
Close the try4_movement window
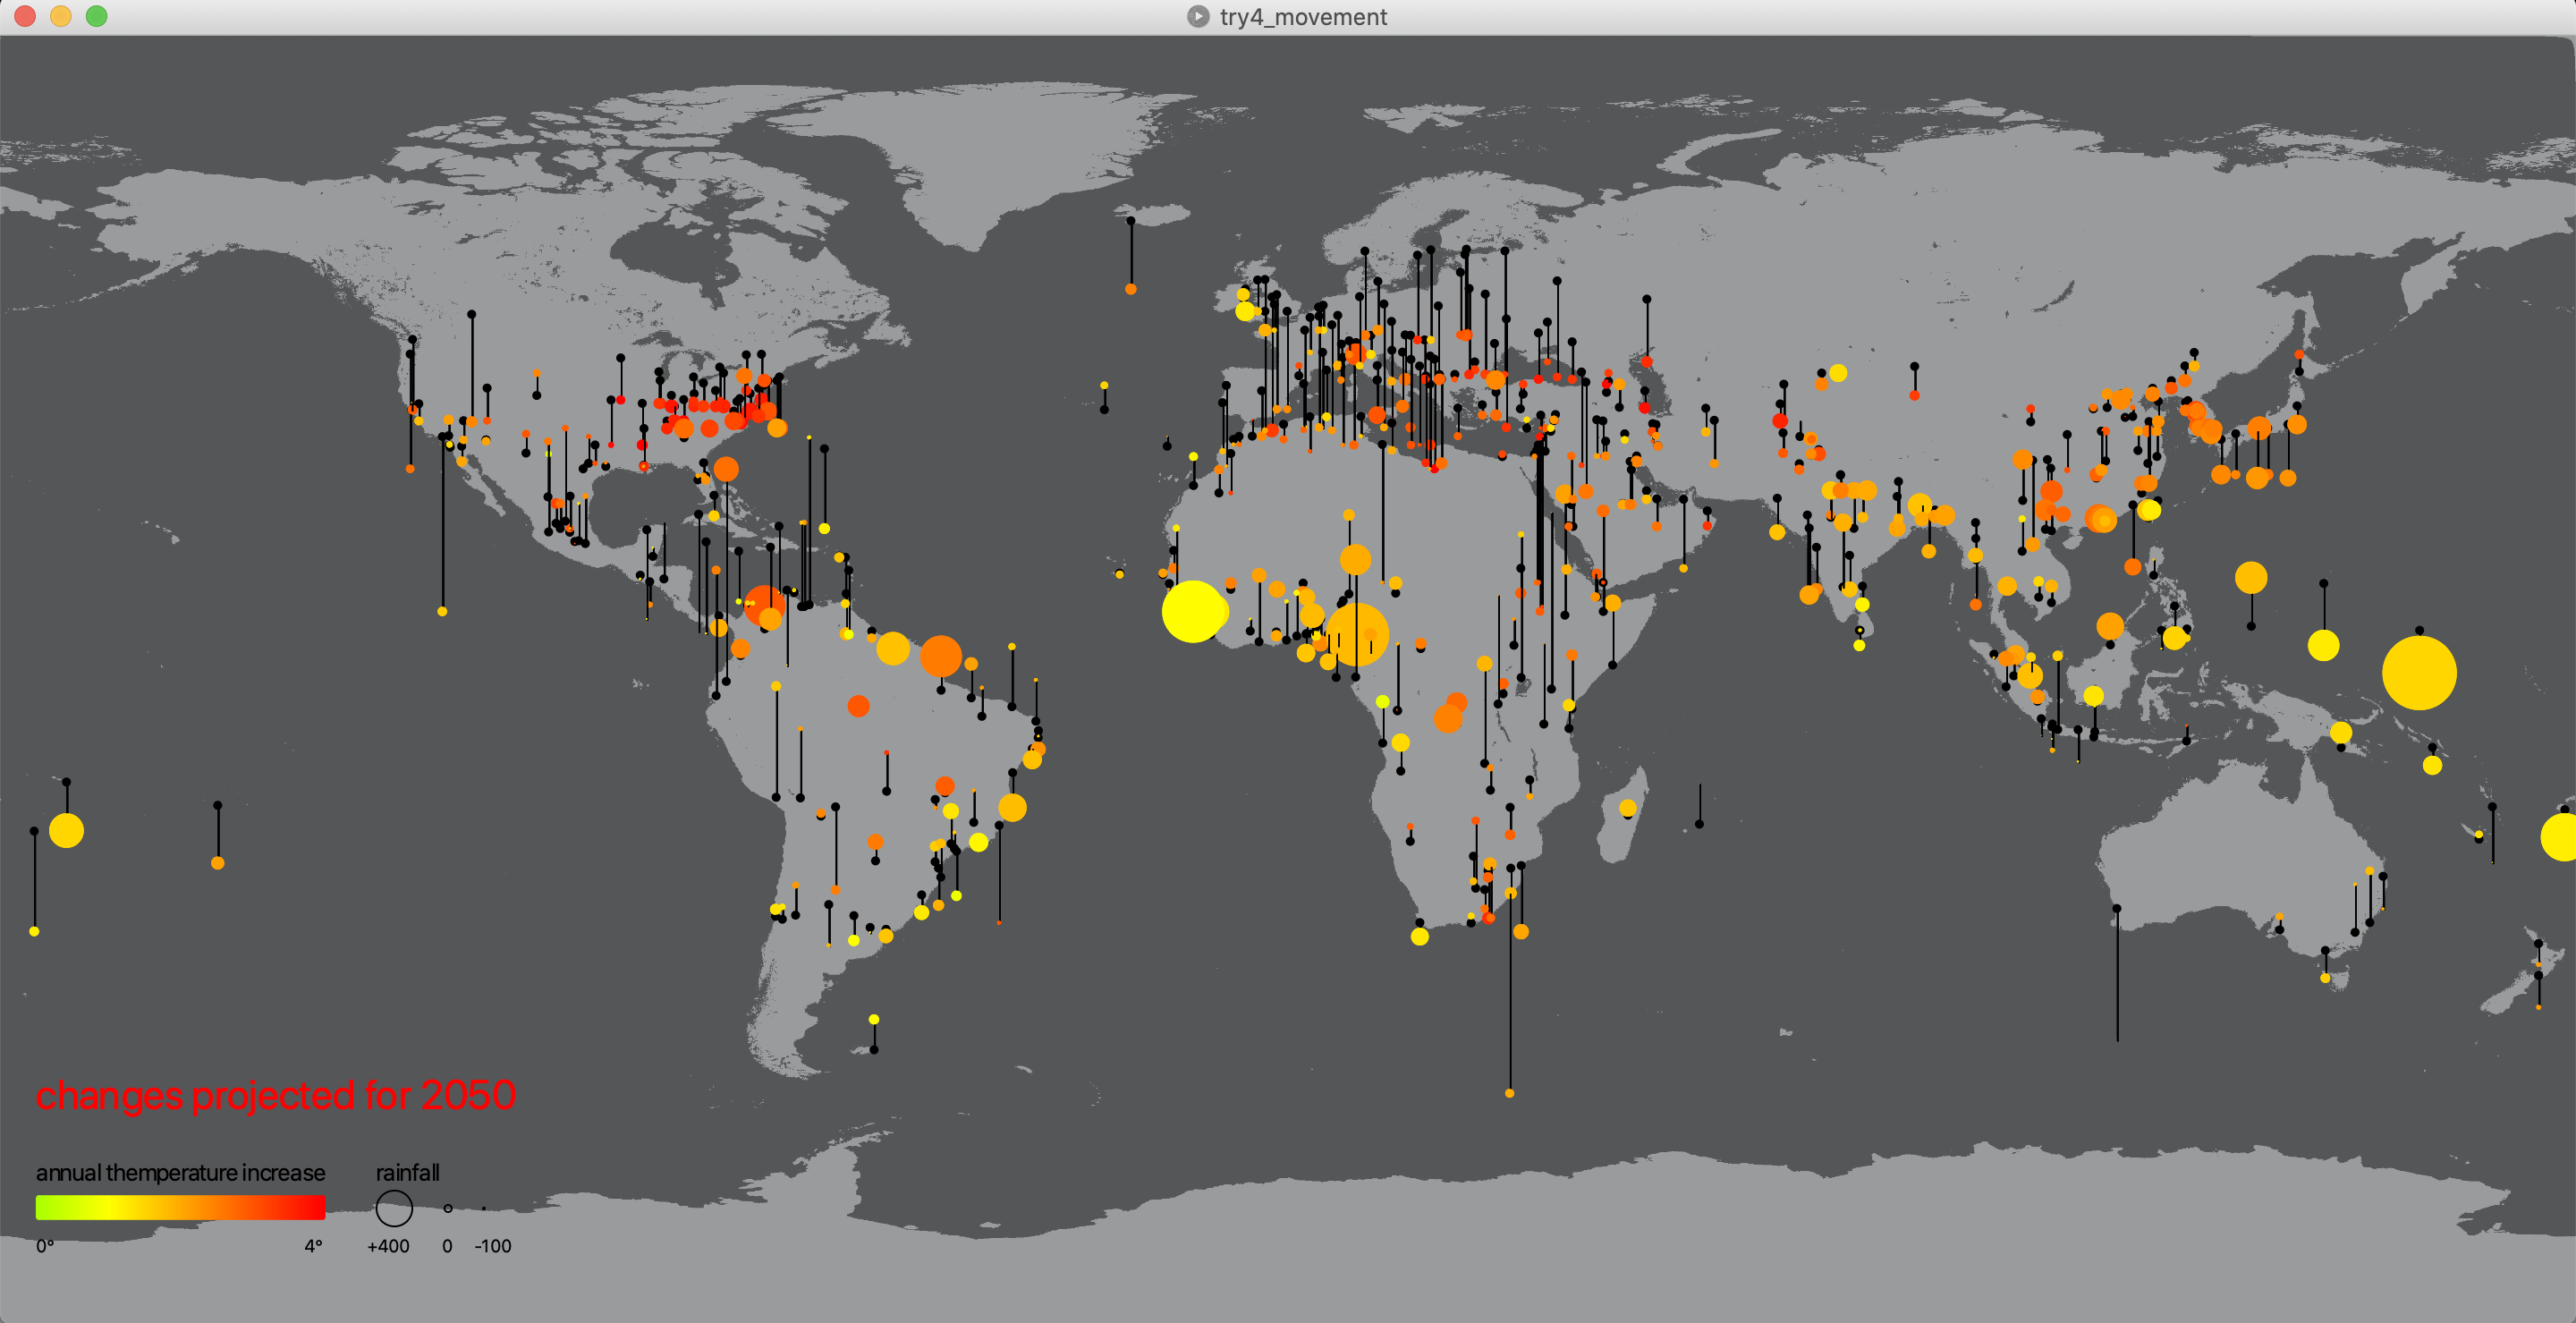click(25, 16)
